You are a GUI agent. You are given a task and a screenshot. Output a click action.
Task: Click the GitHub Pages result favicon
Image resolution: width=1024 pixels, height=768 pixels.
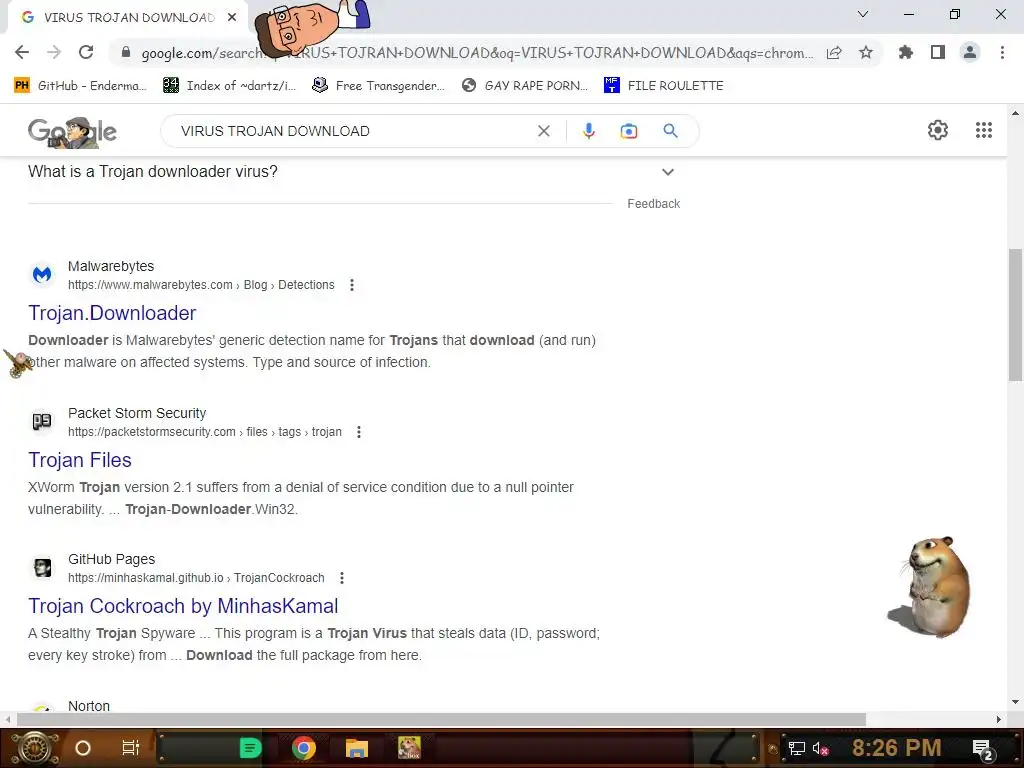point(42,568)
